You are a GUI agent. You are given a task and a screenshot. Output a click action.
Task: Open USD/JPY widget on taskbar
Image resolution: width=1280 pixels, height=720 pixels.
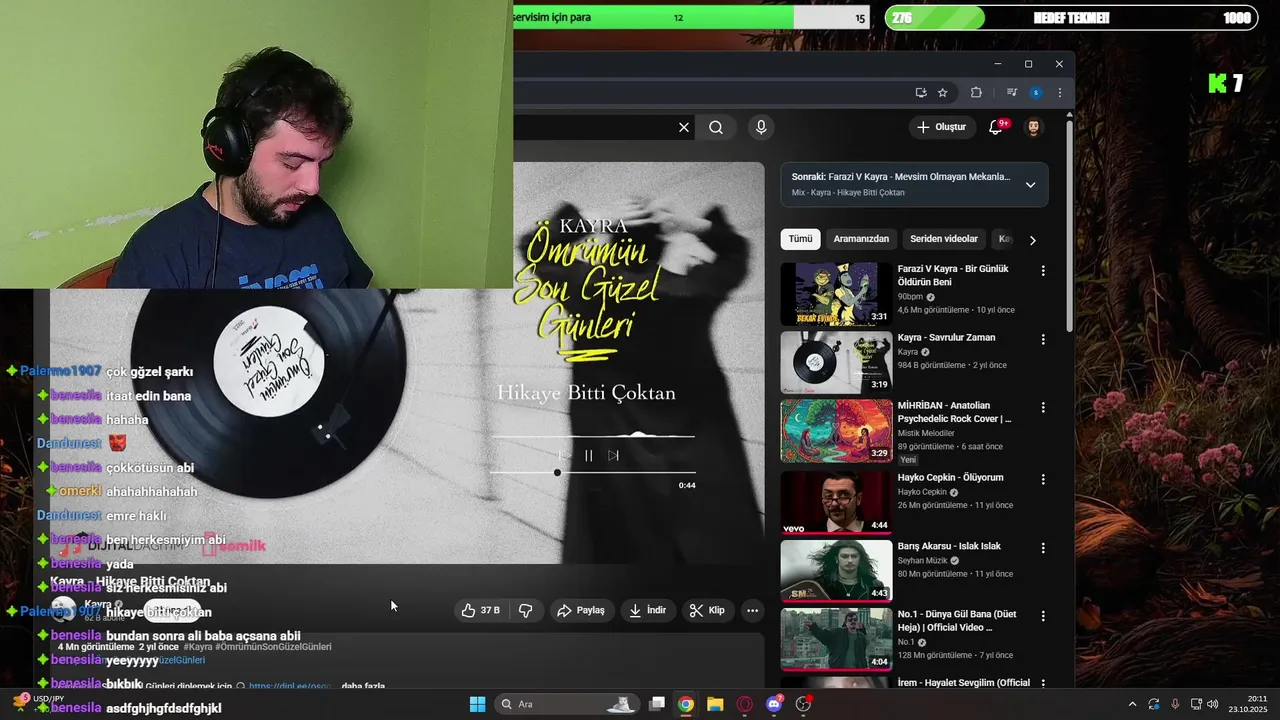coord(40,704)
